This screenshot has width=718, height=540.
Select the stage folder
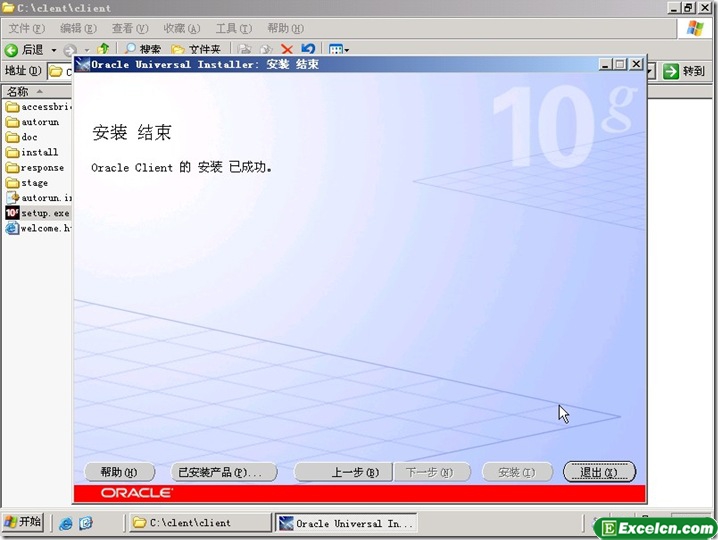click(27, 183)
